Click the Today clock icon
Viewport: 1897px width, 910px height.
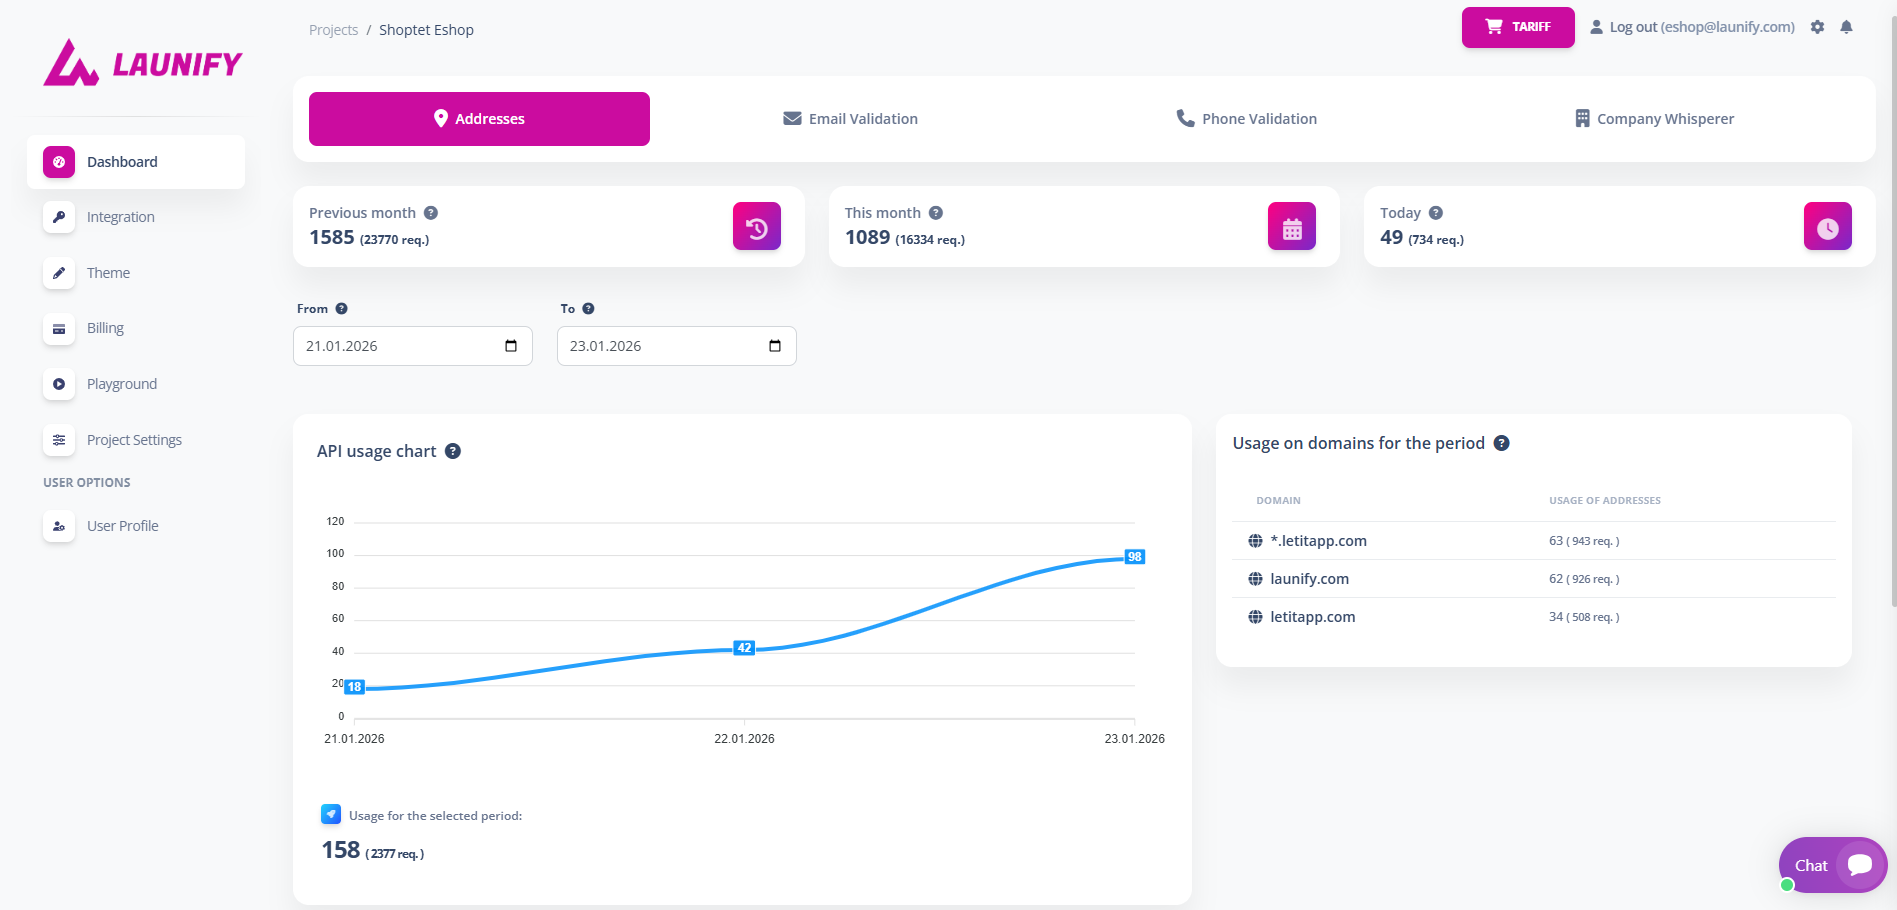click(x=1828, y=227)
